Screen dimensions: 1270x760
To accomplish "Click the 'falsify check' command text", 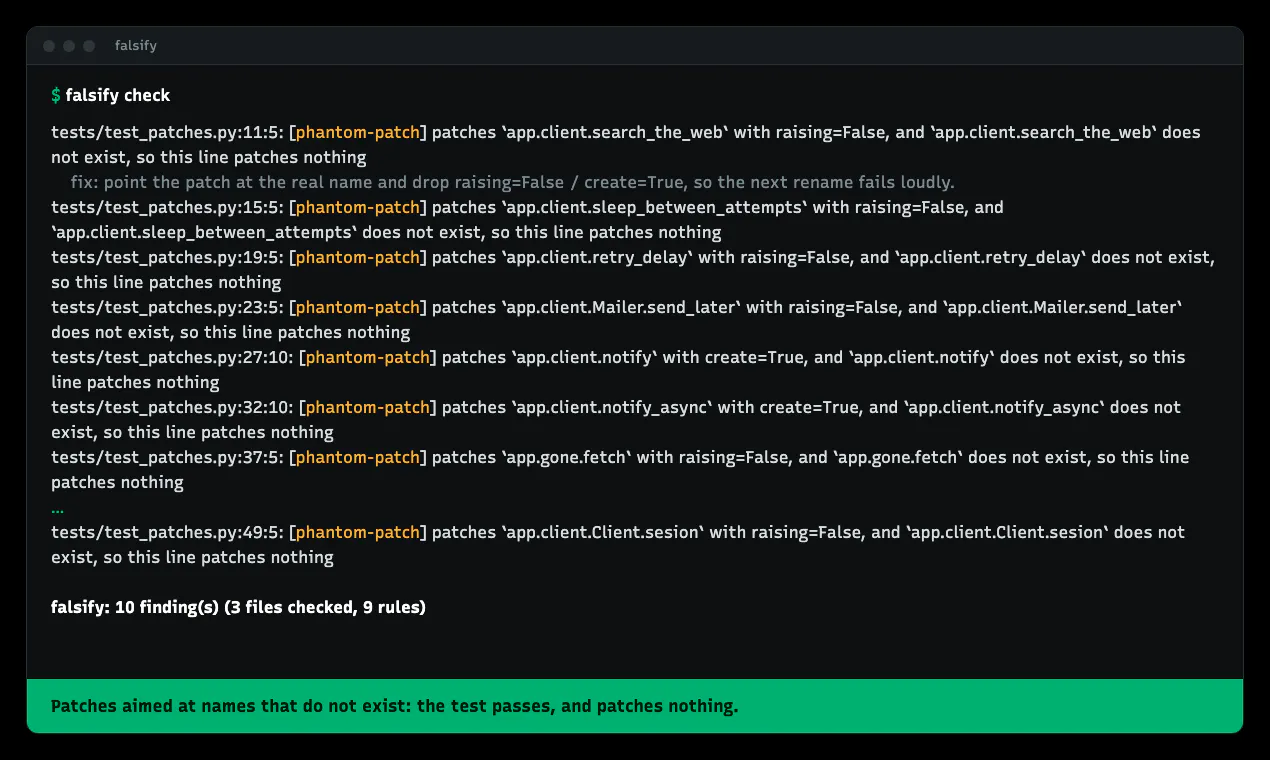I will (x=118, y=95).
